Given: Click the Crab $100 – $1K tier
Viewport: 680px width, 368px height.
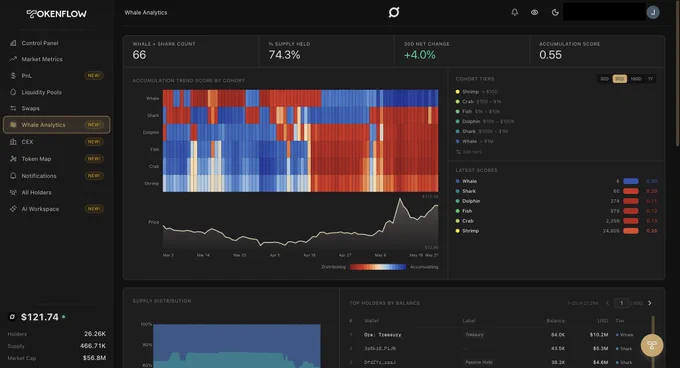Looking at the screenshot, I should [x=478, y=101].
